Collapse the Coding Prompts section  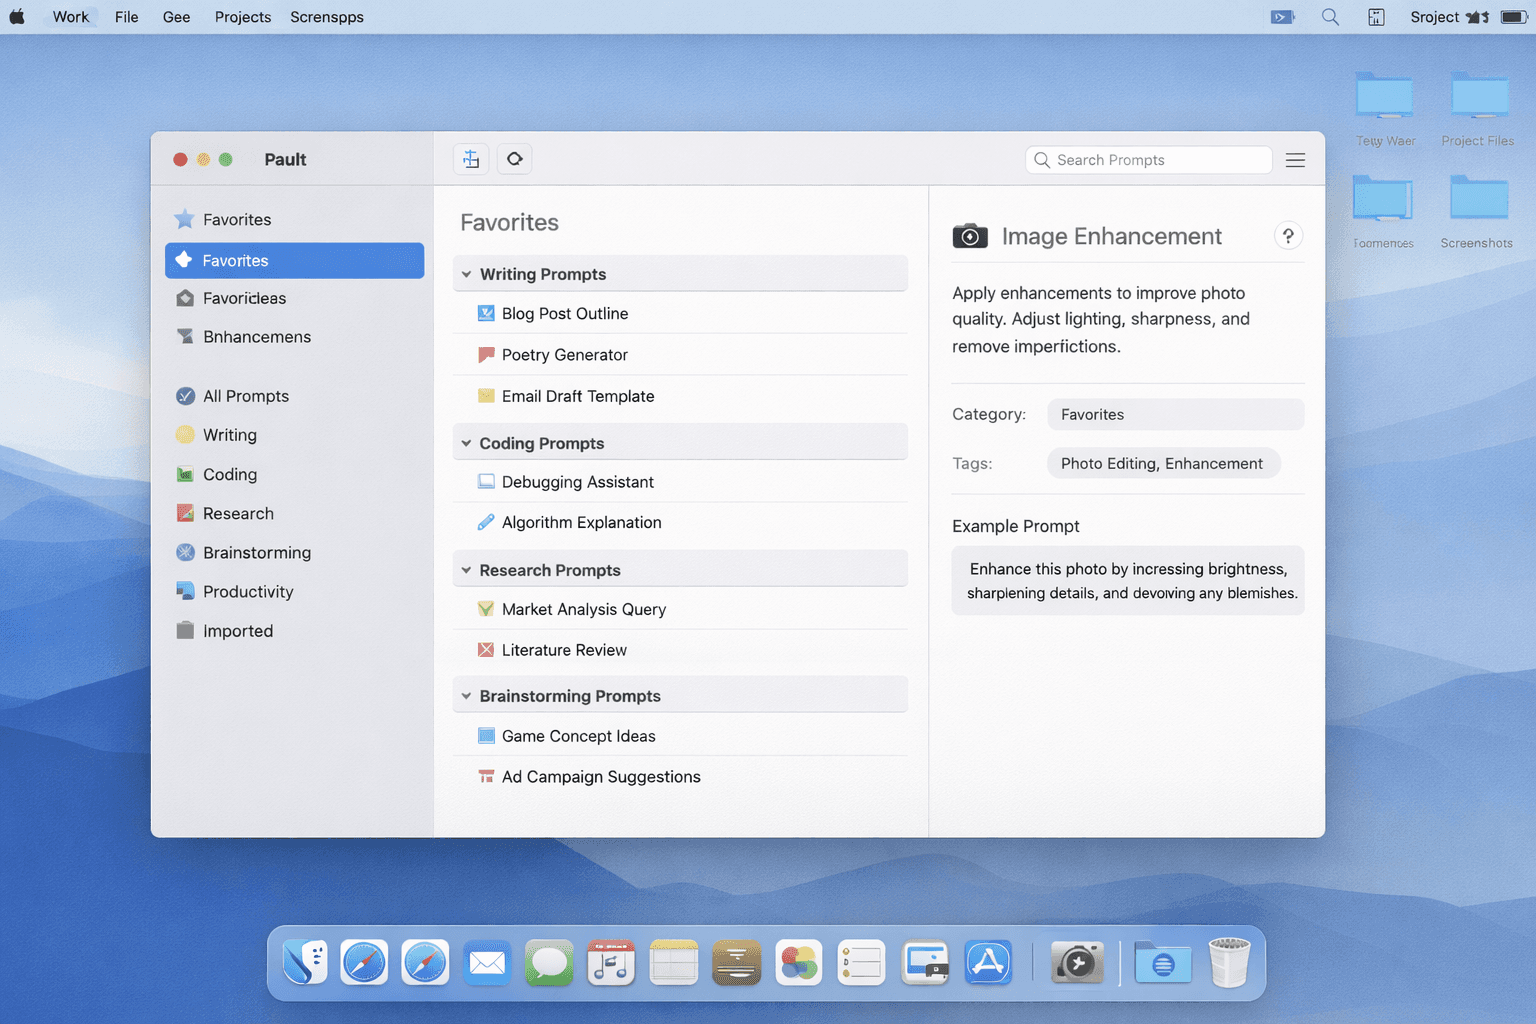(466, 443)
